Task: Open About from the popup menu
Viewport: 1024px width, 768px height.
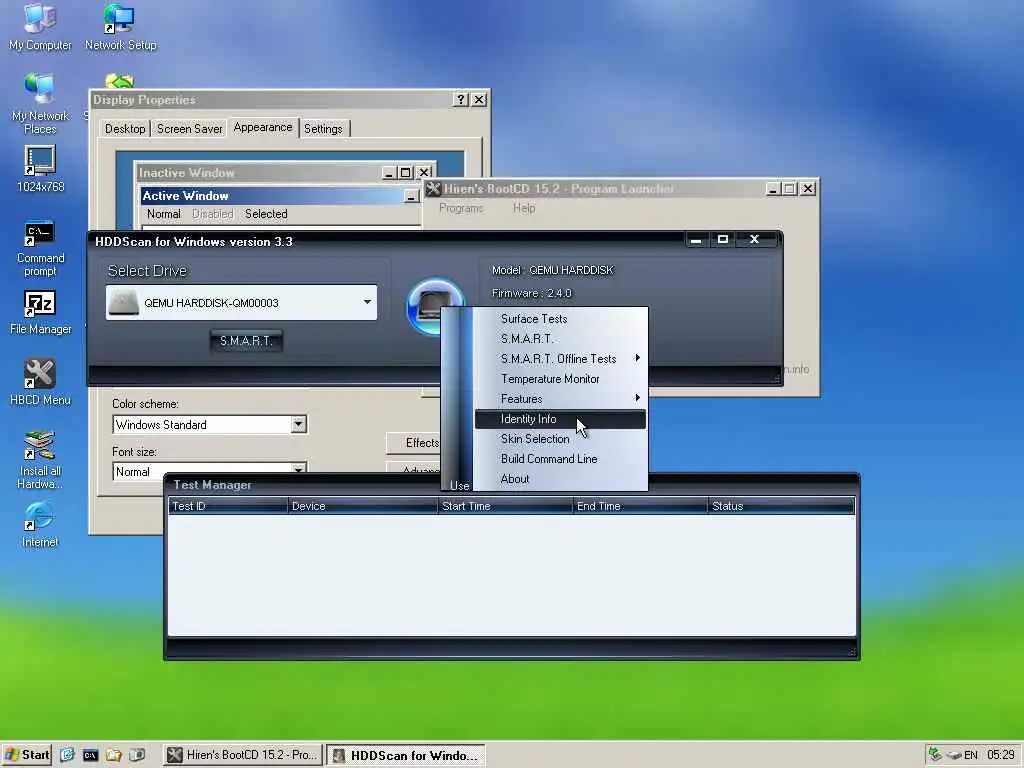Action: [x=560, y=479]
